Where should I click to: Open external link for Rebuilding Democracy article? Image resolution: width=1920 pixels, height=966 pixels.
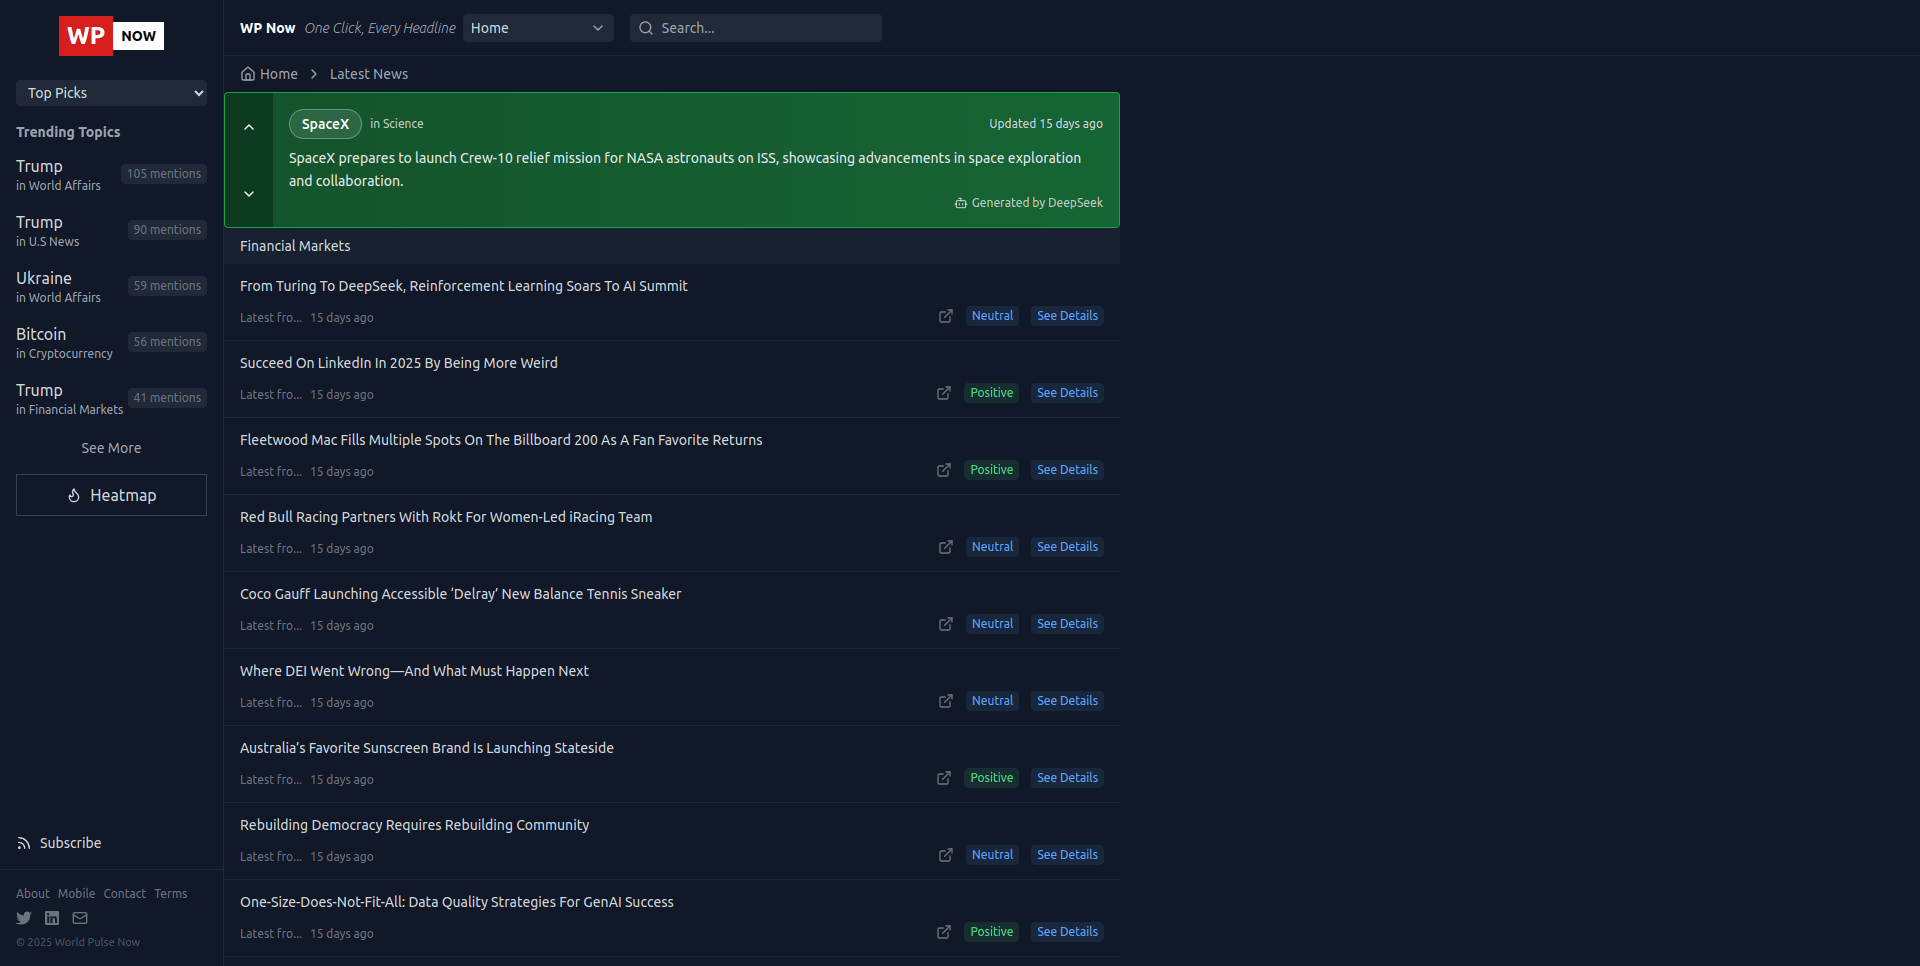[945, 855]
